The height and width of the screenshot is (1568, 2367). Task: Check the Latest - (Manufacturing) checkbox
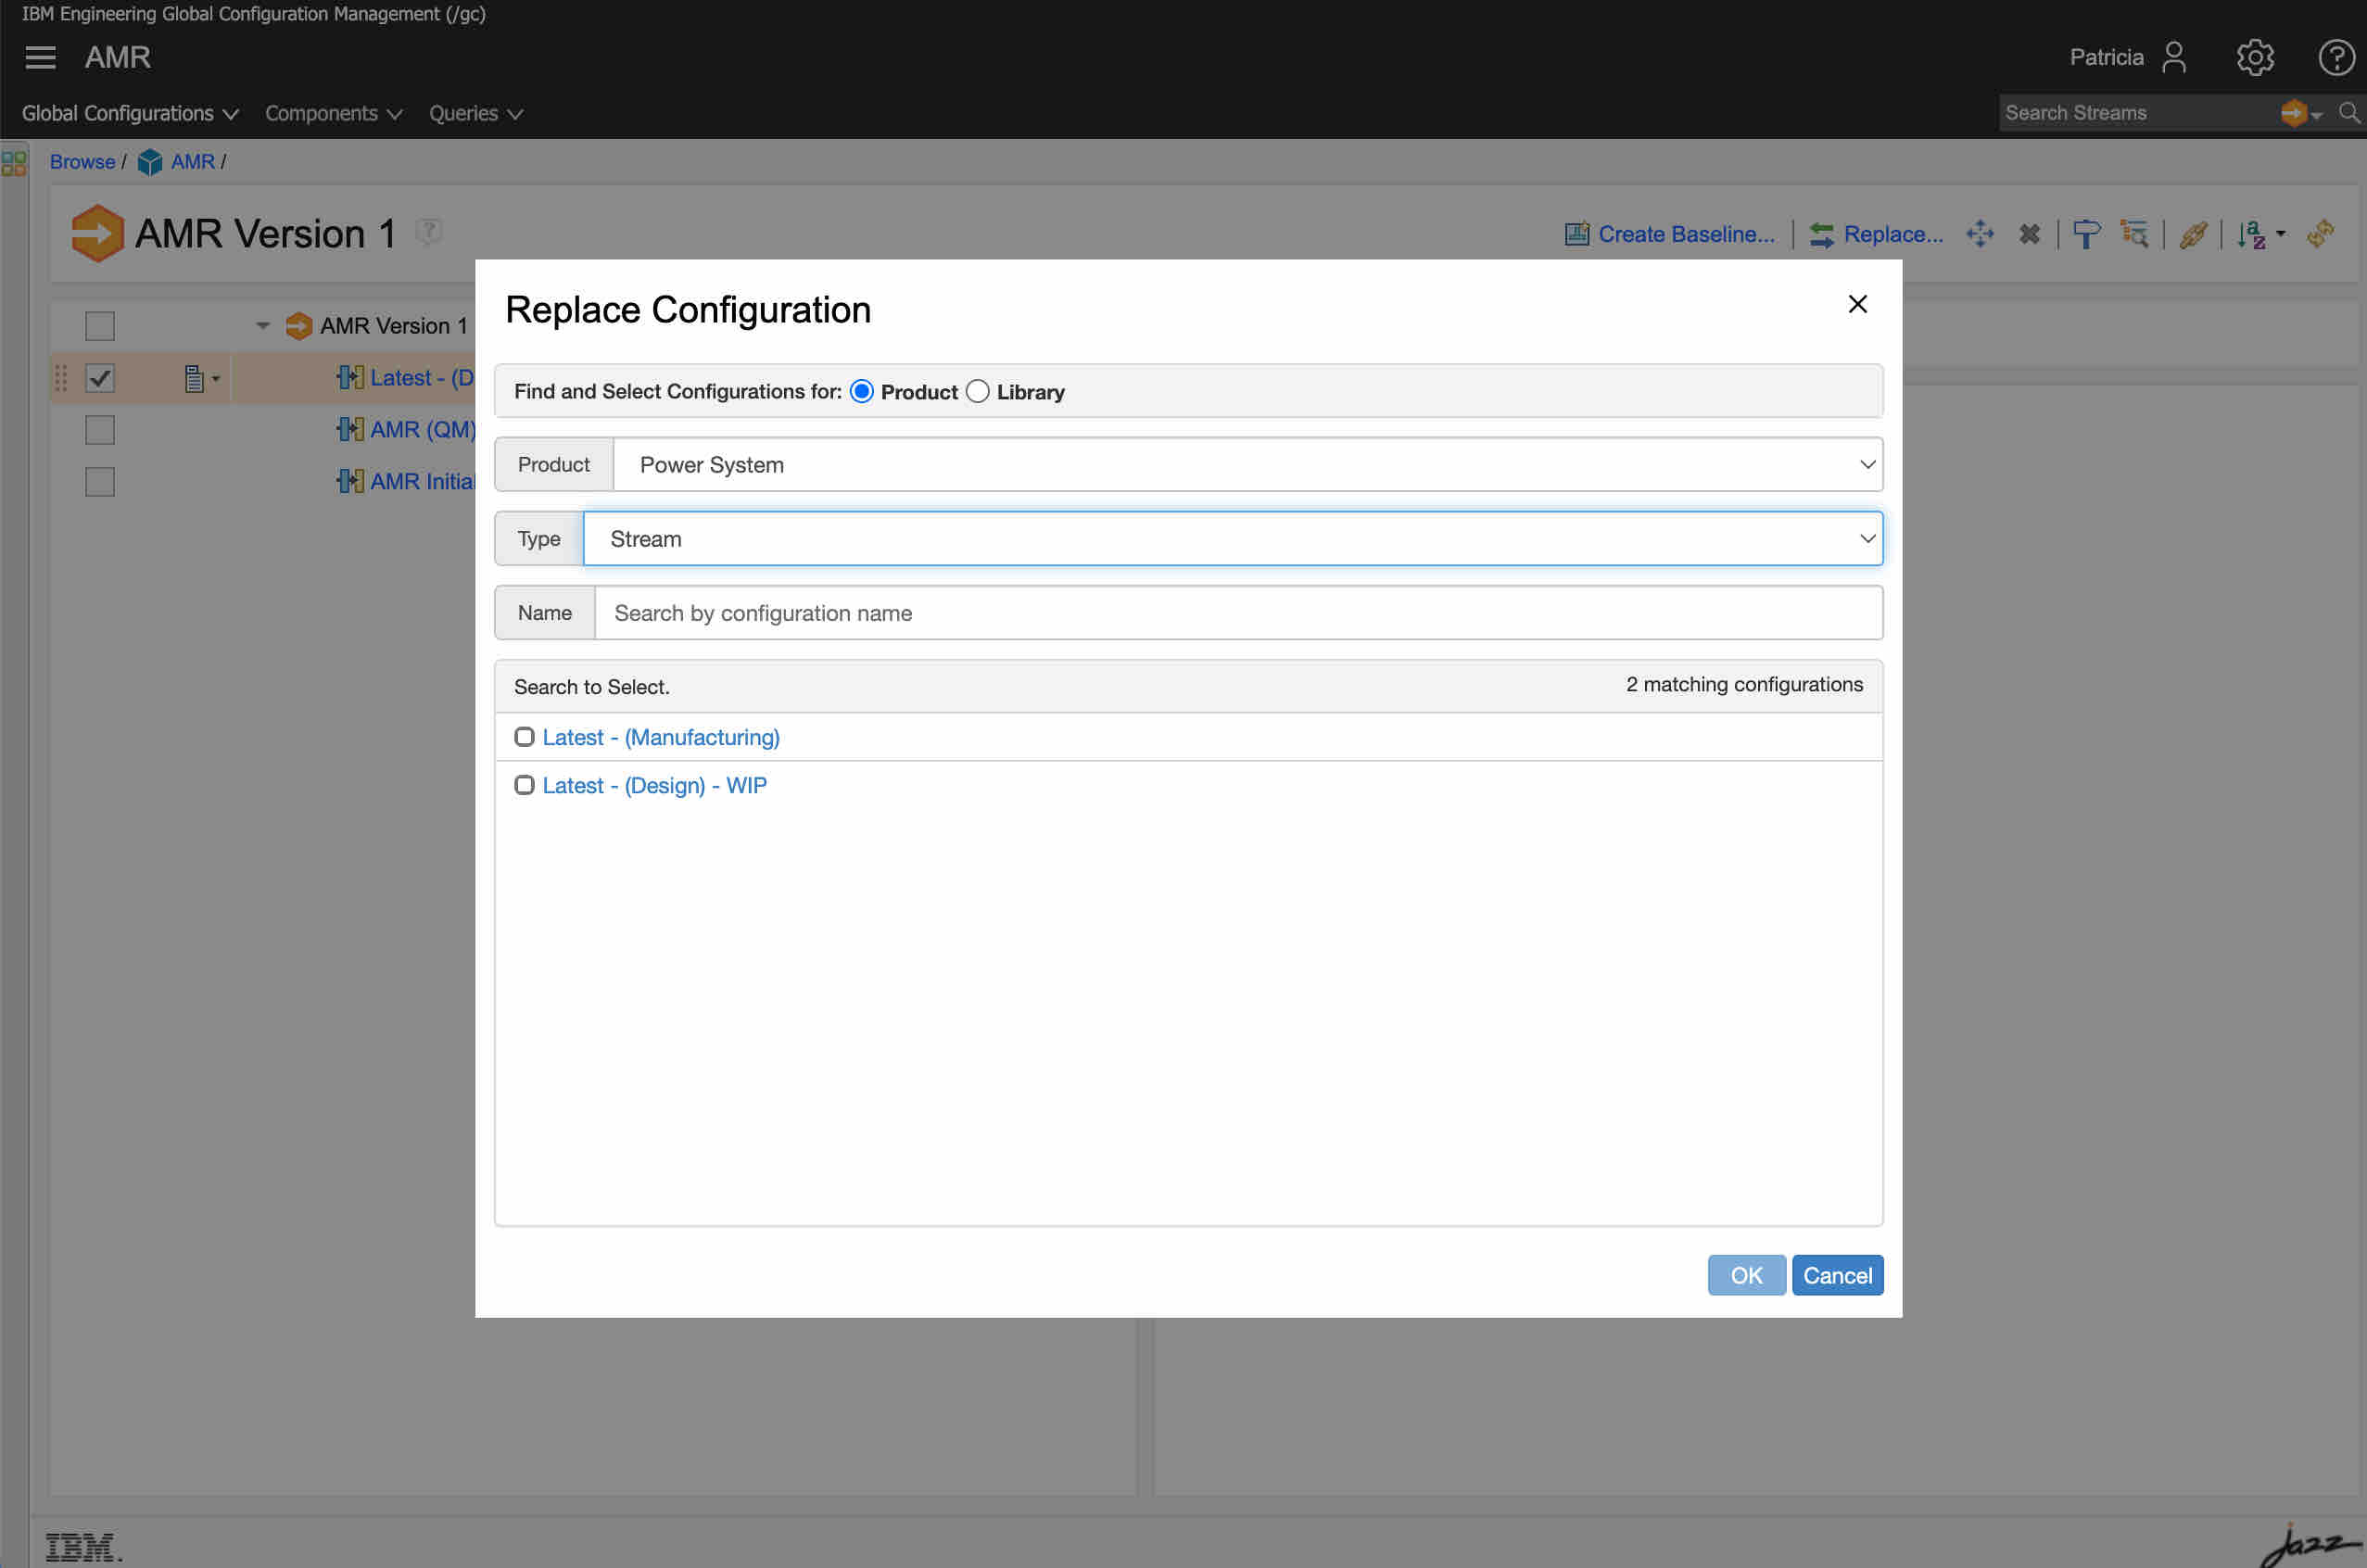[x=524, y=737]
